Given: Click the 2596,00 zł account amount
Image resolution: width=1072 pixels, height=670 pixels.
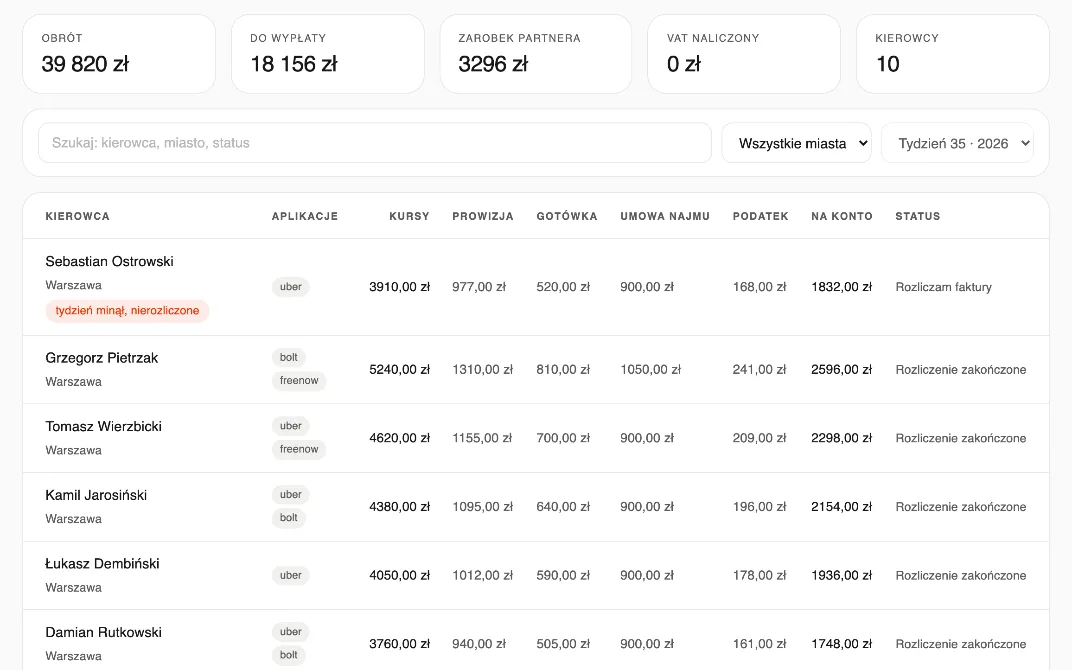Looking at the screenshot, I should [x=842, y=370].
